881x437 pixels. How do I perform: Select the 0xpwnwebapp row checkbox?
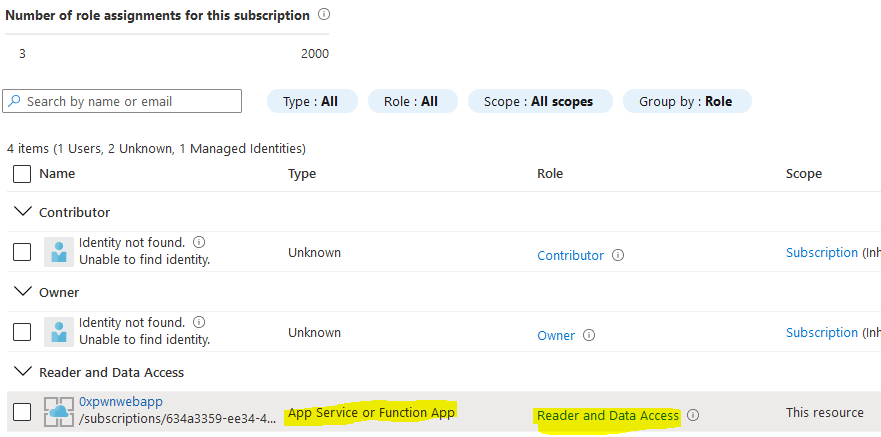click(x=22, y=412)
